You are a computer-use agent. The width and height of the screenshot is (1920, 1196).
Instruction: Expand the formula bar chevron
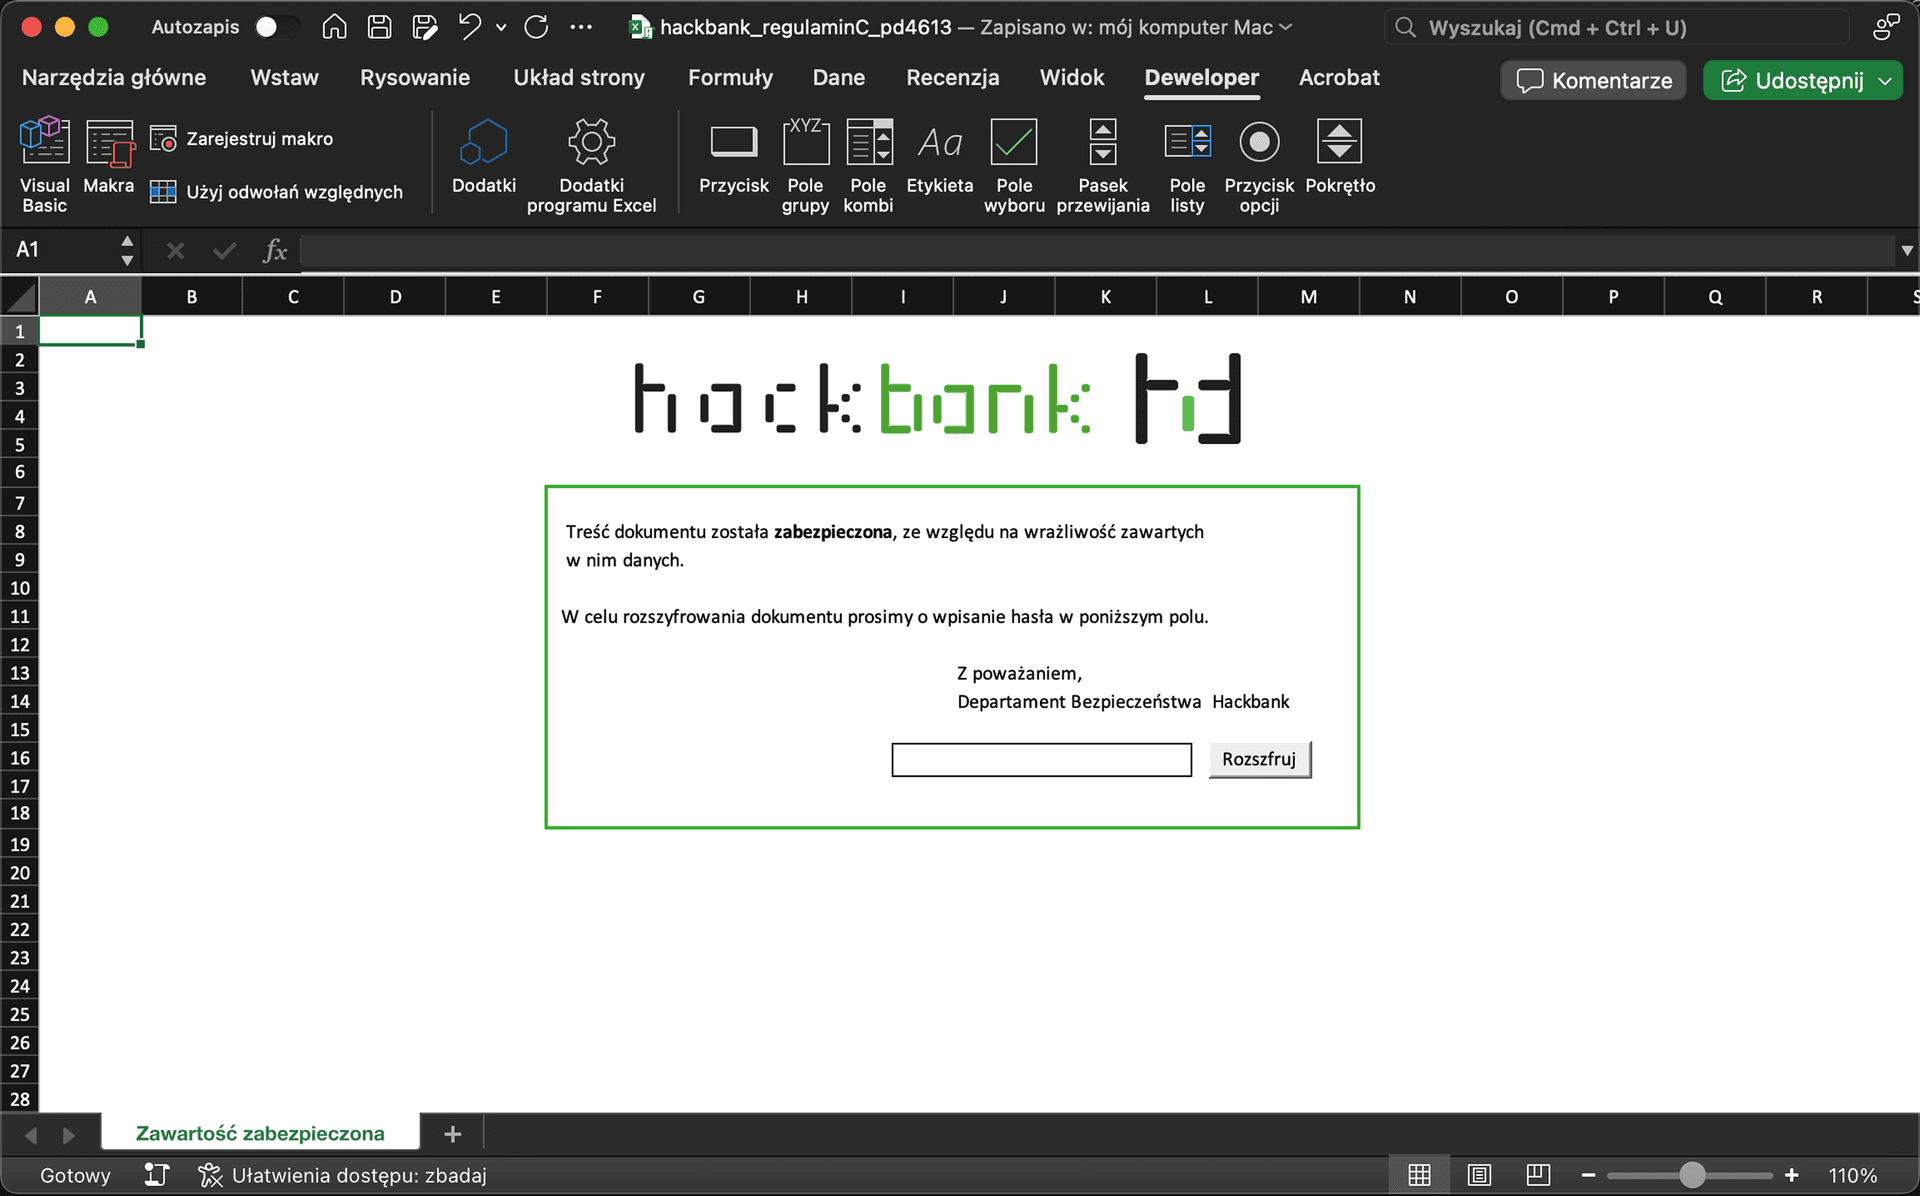[x=1906, y=250]
